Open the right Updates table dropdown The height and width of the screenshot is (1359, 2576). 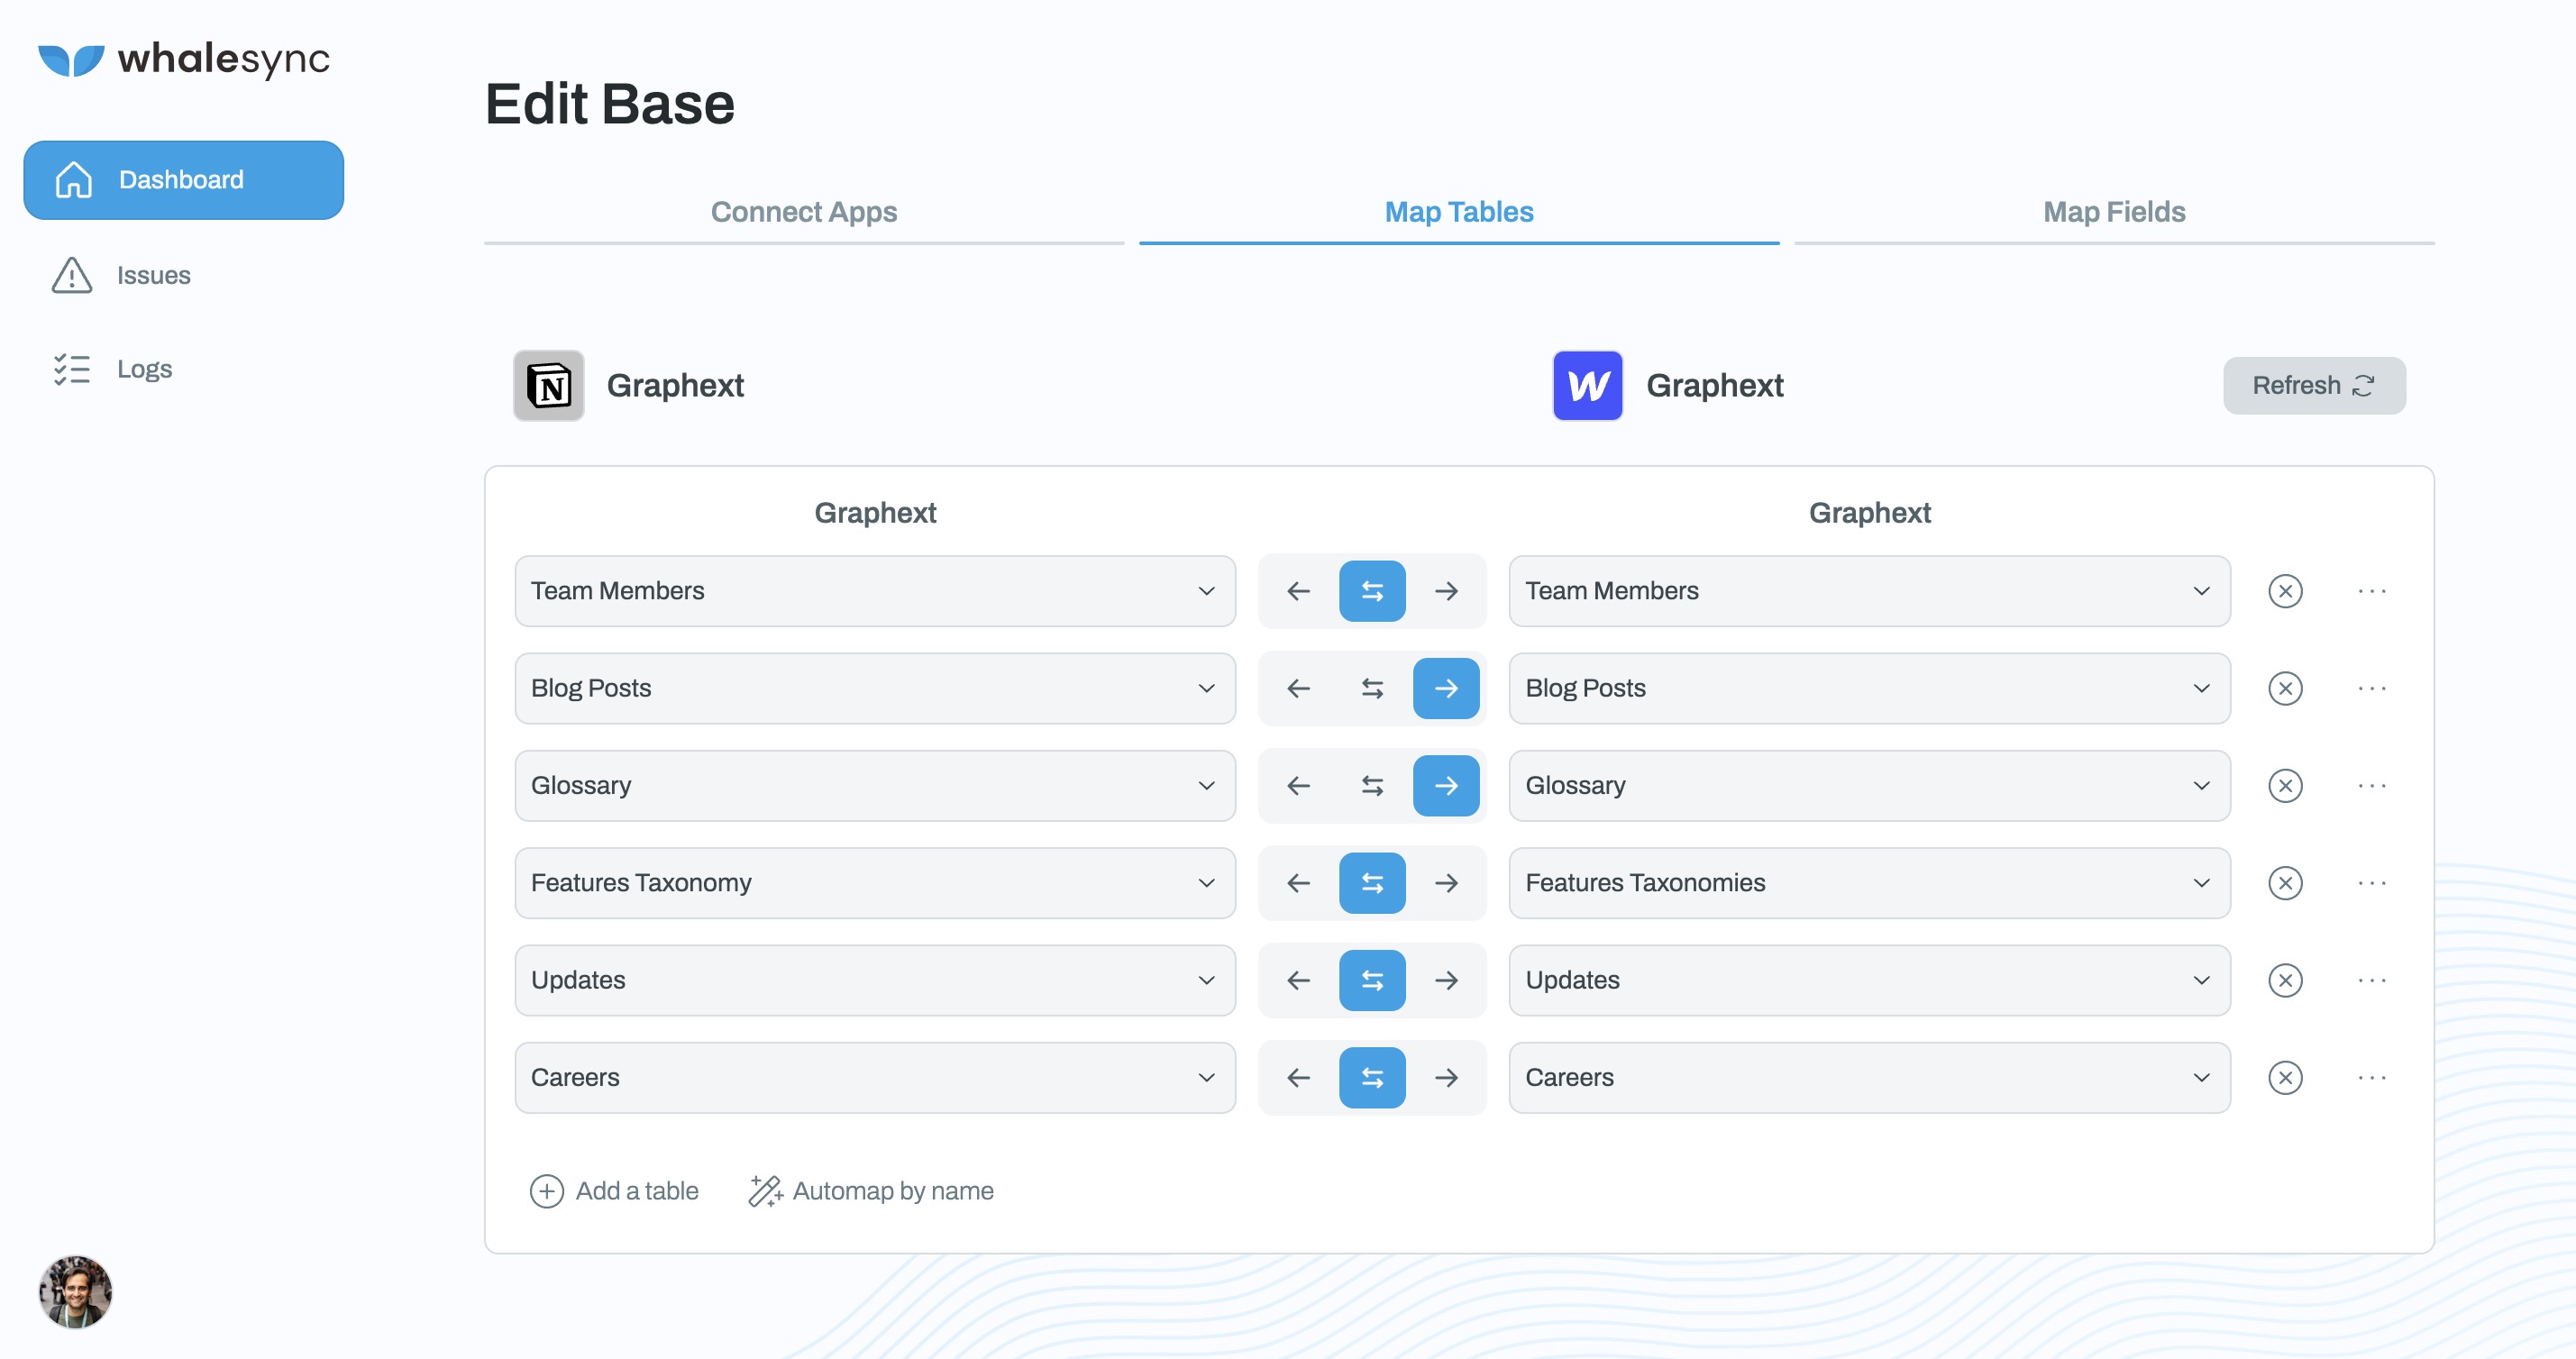click(x=1868, y=981)
